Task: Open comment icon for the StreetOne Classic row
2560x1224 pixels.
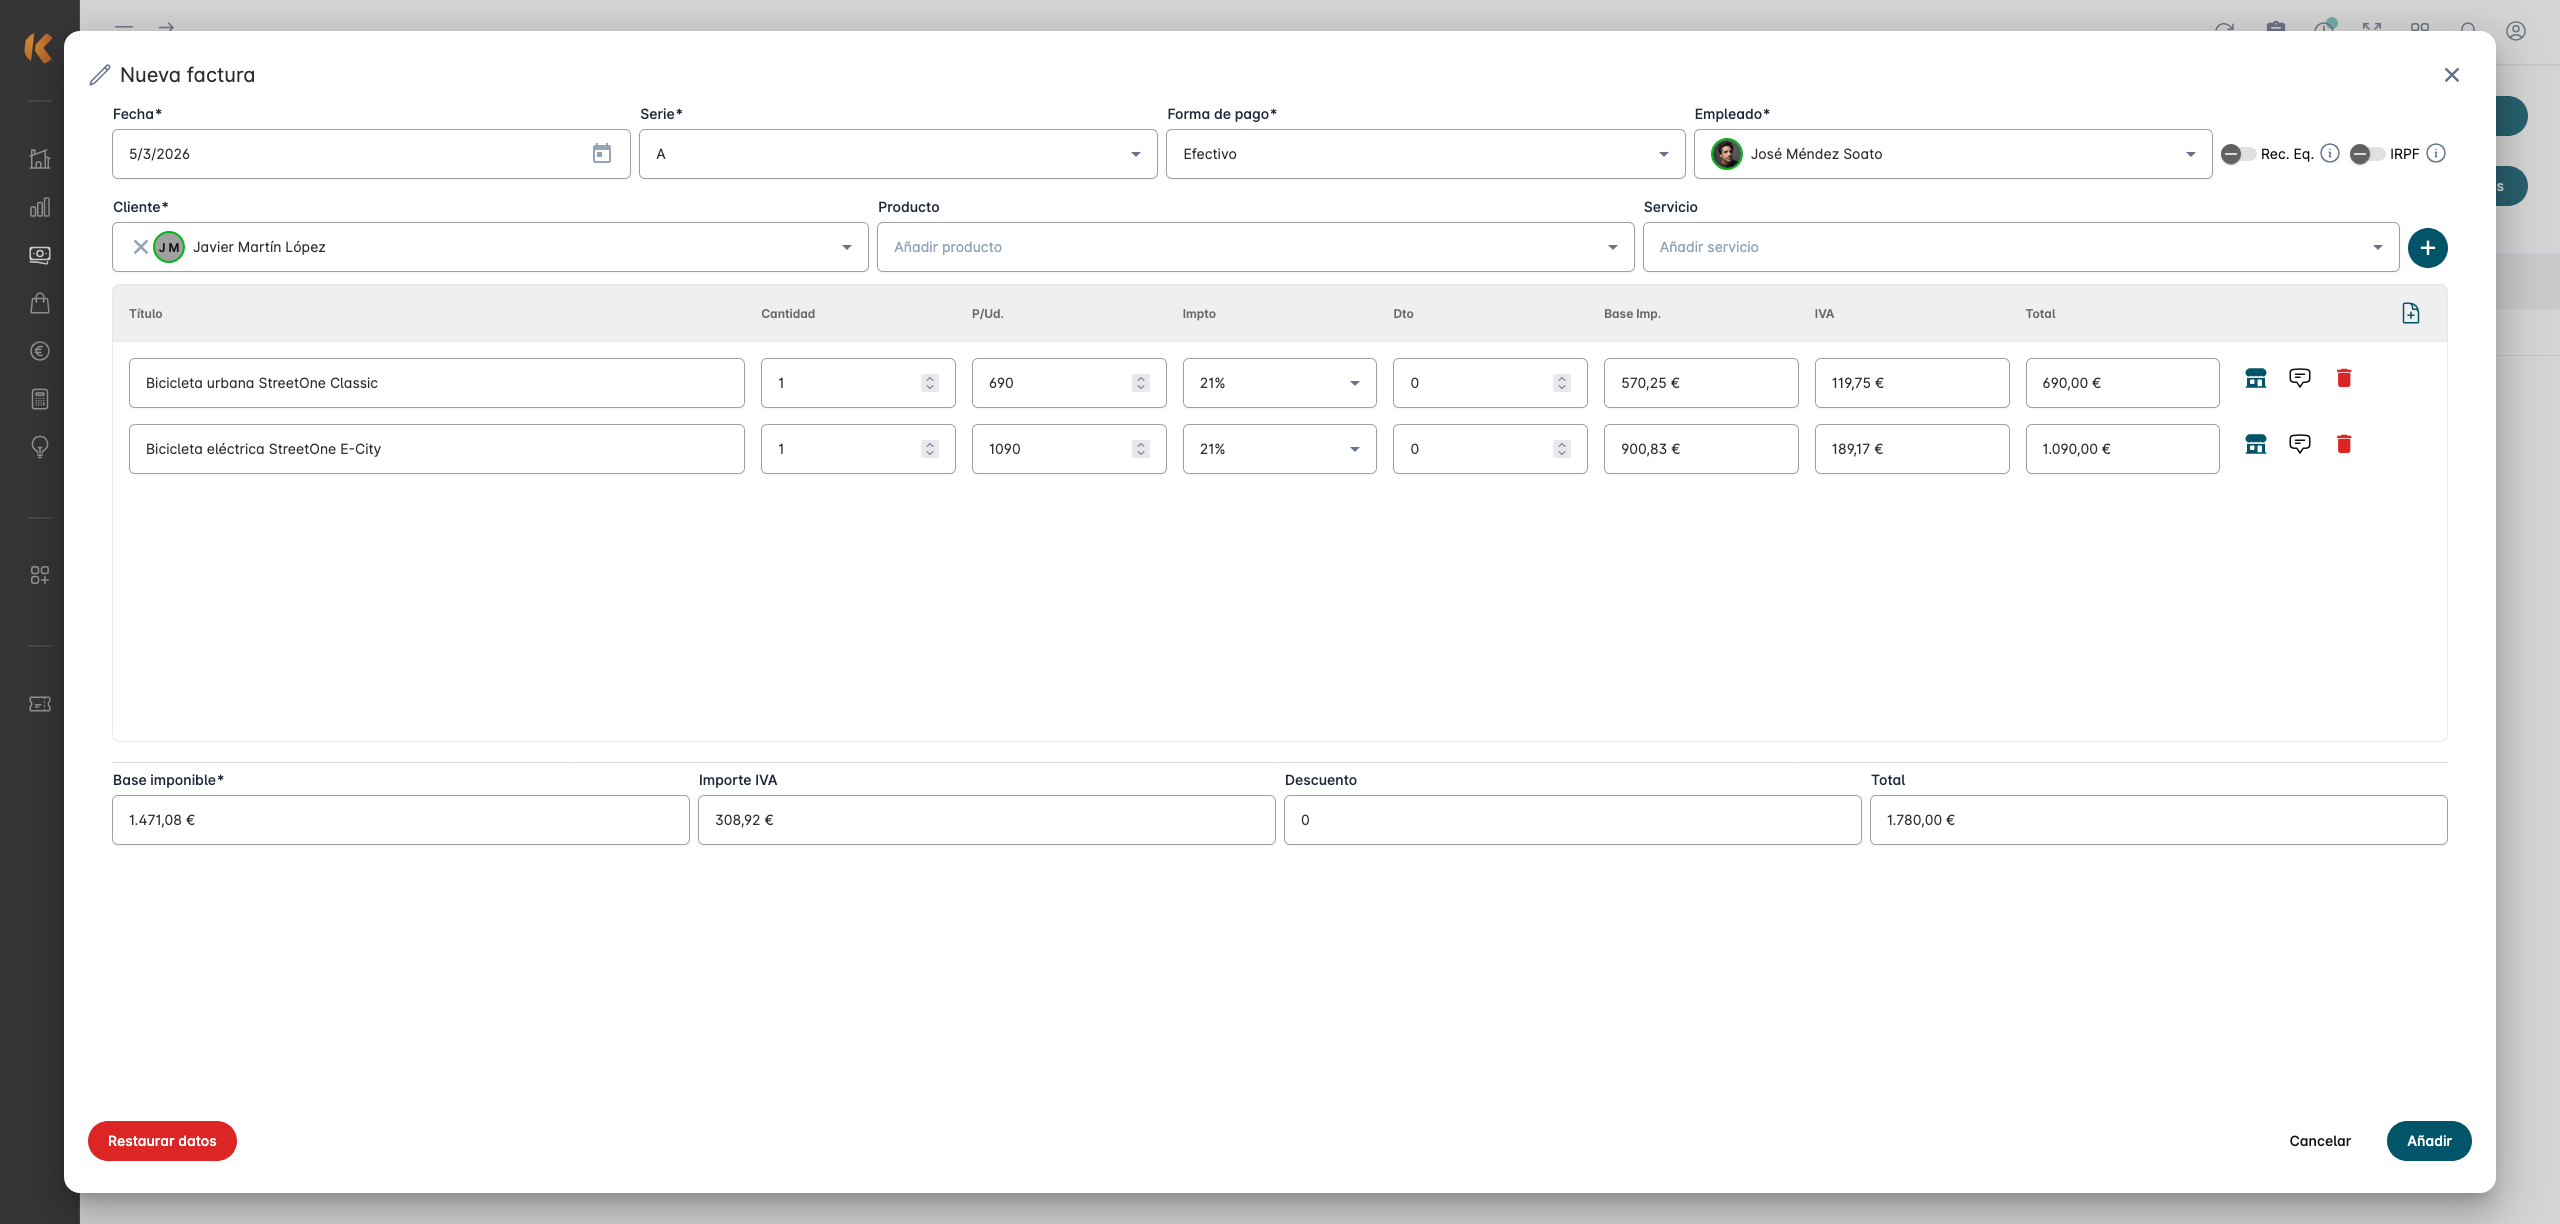Action: (2299, 378)
